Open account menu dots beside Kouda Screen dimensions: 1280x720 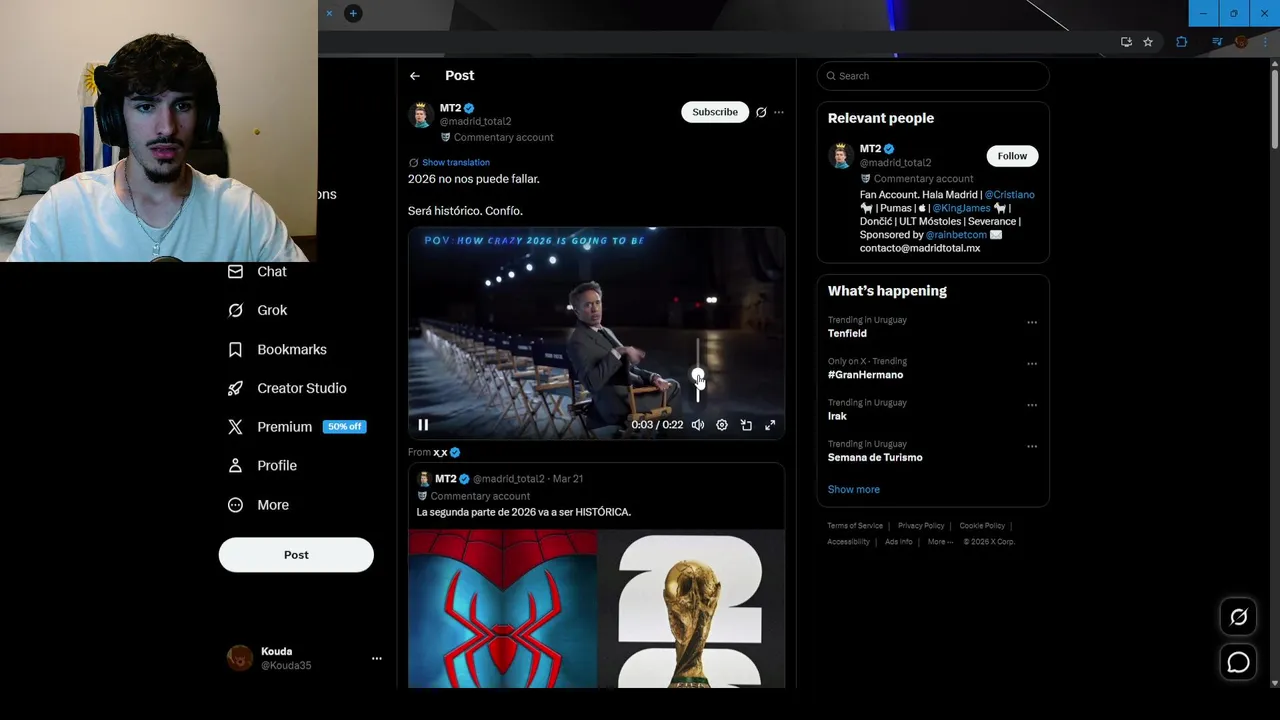[377, 659]
